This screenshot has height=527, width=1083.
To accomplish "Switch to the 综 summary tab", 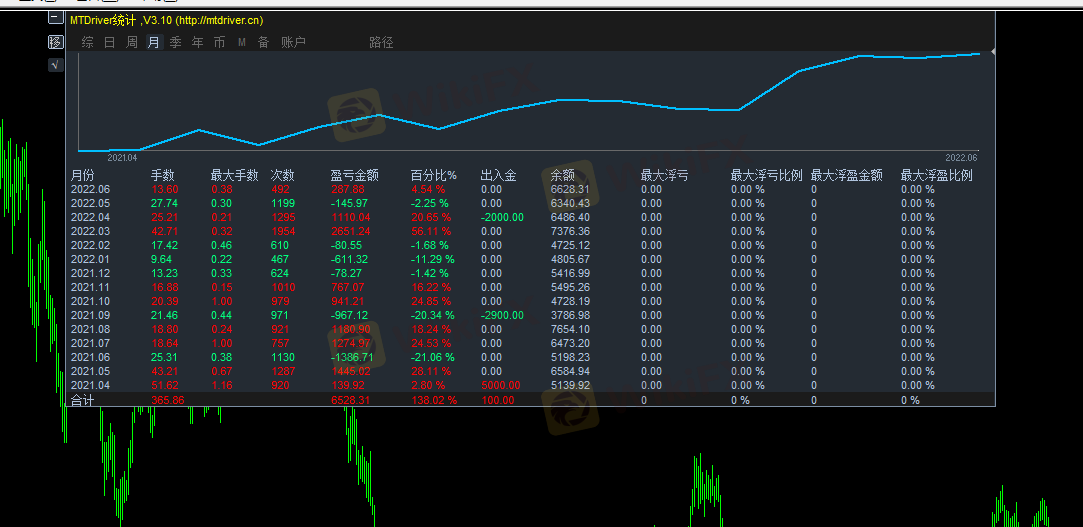I will click(x=88, y=42).
